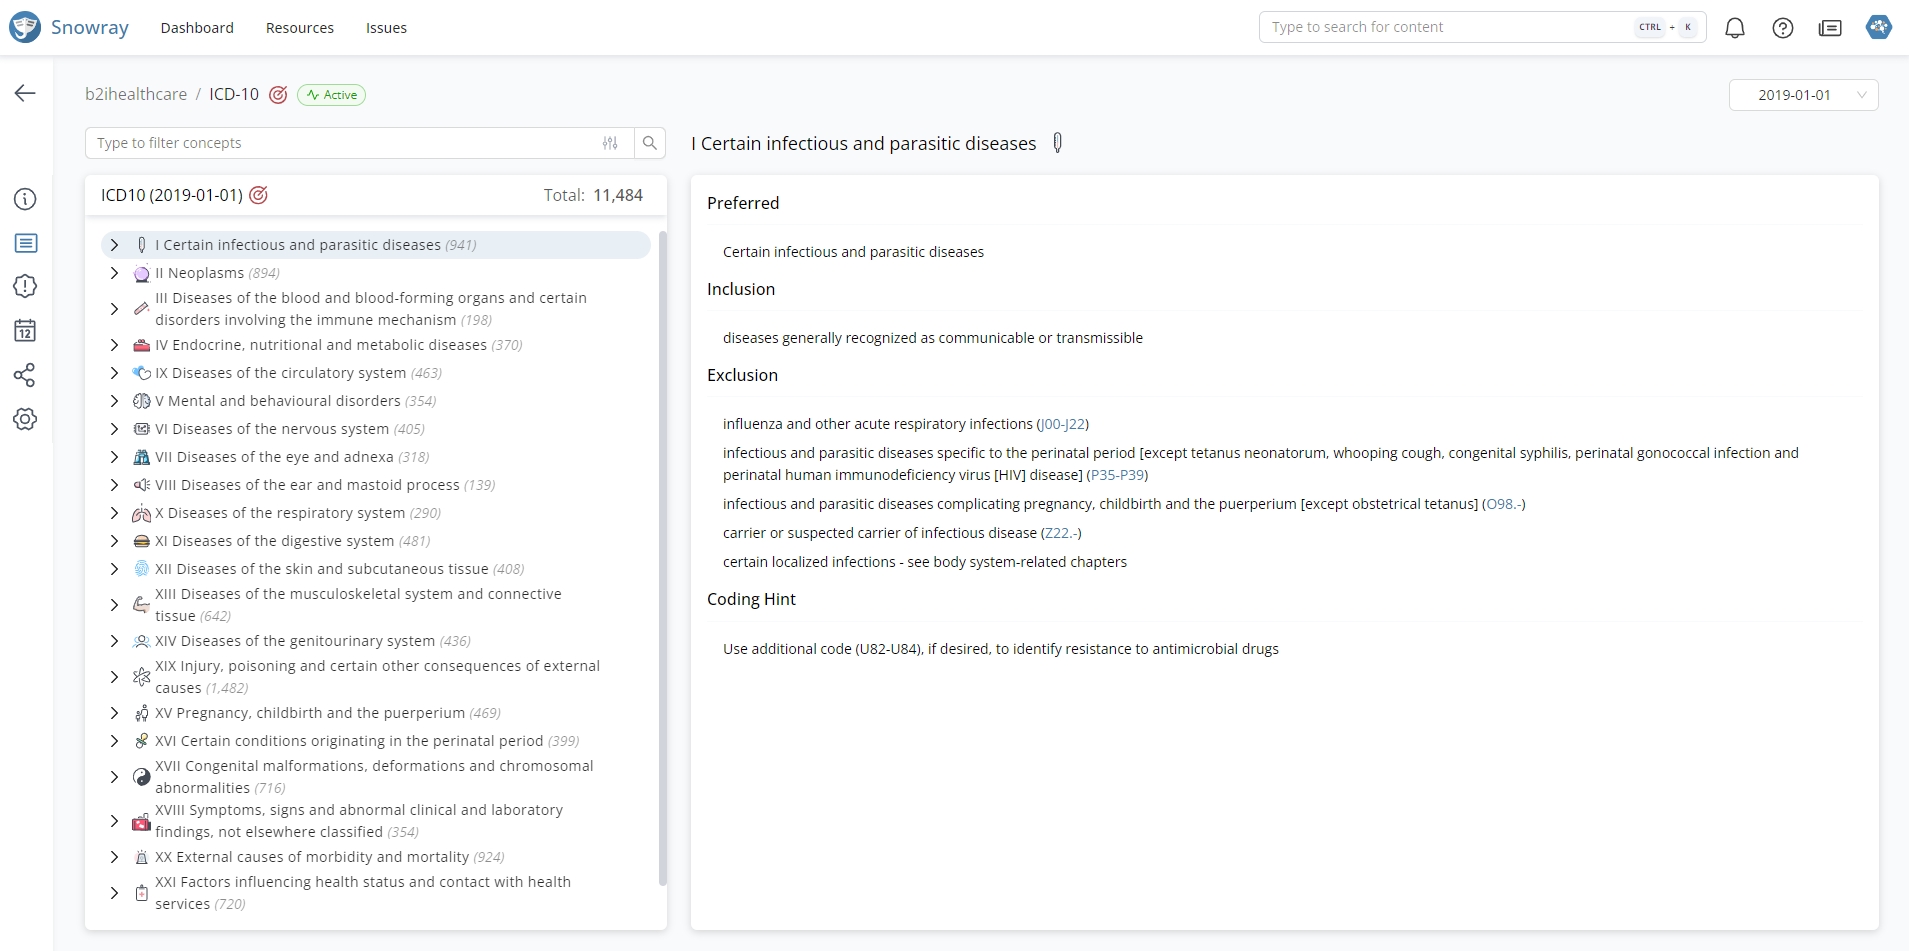The height and width of the screenshot is (951, 1909).
Task: Go to the Issues menu
Action: (x=386, y=28)
